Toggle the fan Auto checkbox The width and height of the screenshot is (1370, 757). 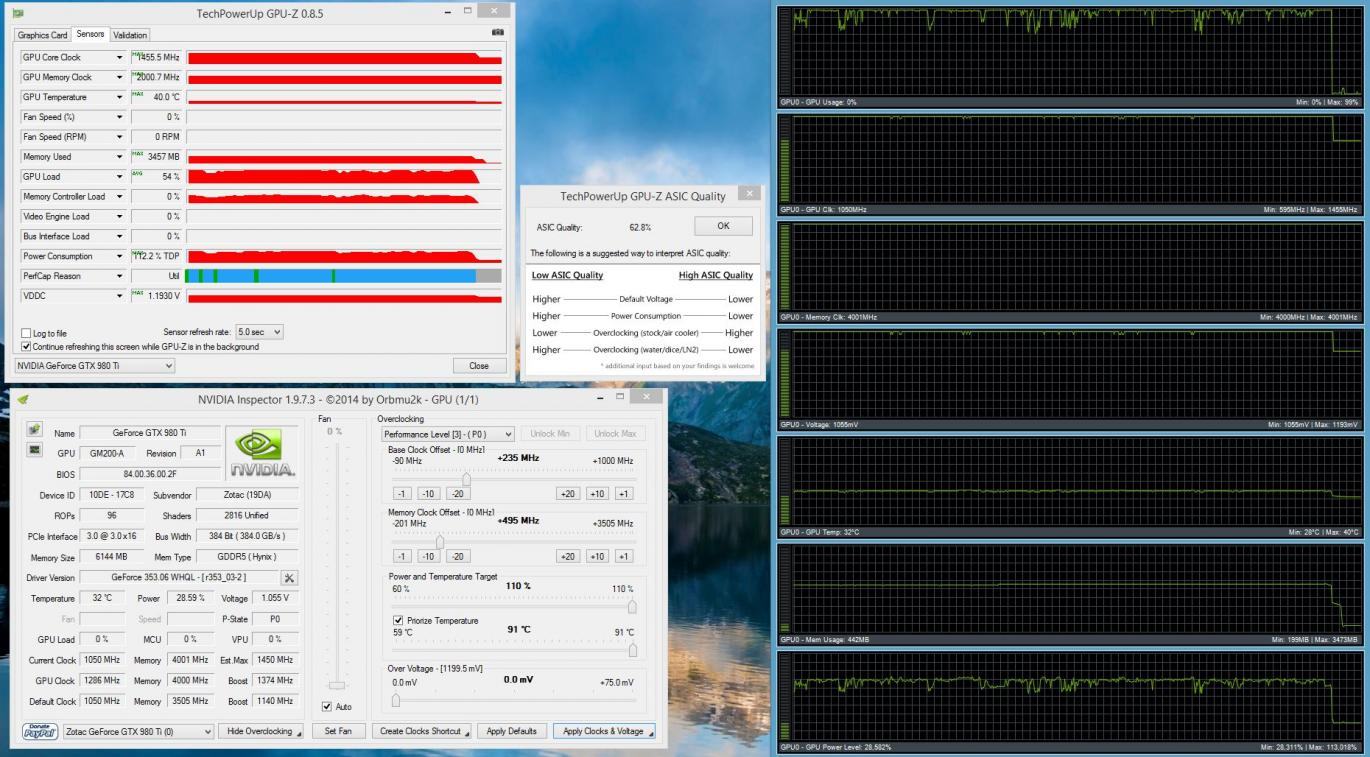[x=328, y=706]
